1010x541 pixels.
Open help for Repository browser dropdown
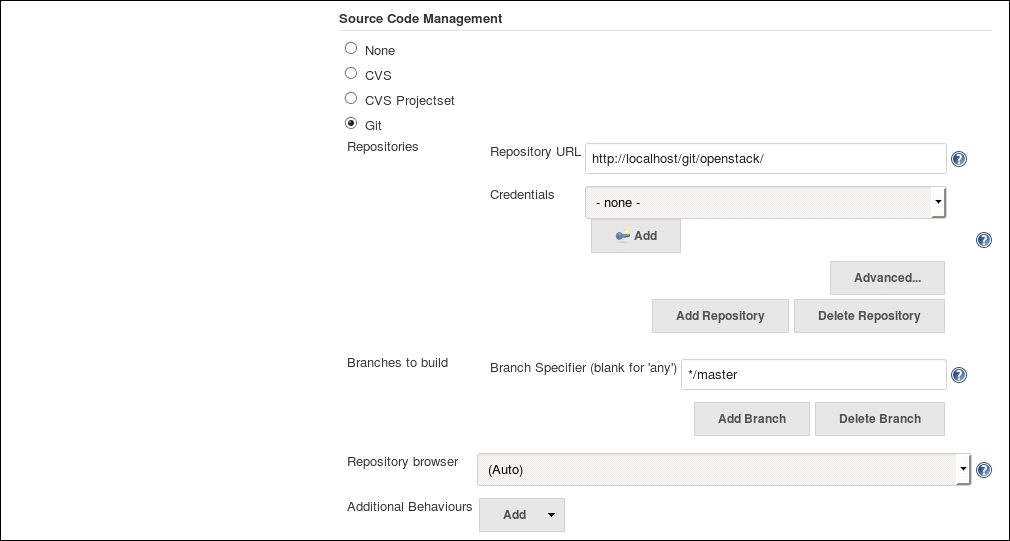(983, 470)
